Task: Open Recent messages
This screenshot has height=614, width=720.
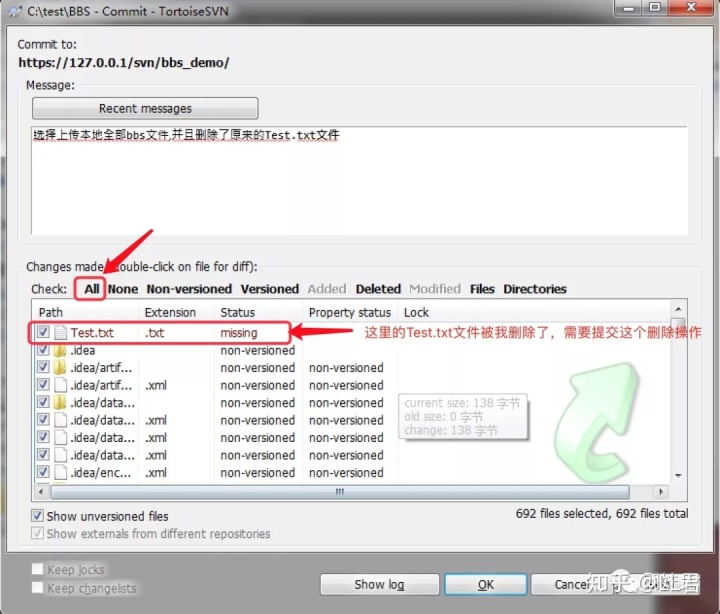Action: click(x=145, y=108)
